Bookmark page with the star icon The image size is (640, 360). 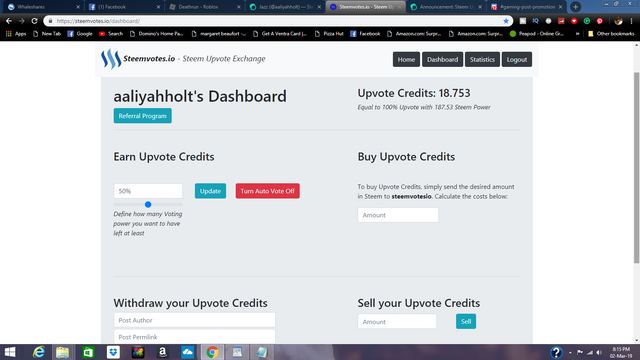(x=506, y=21)
